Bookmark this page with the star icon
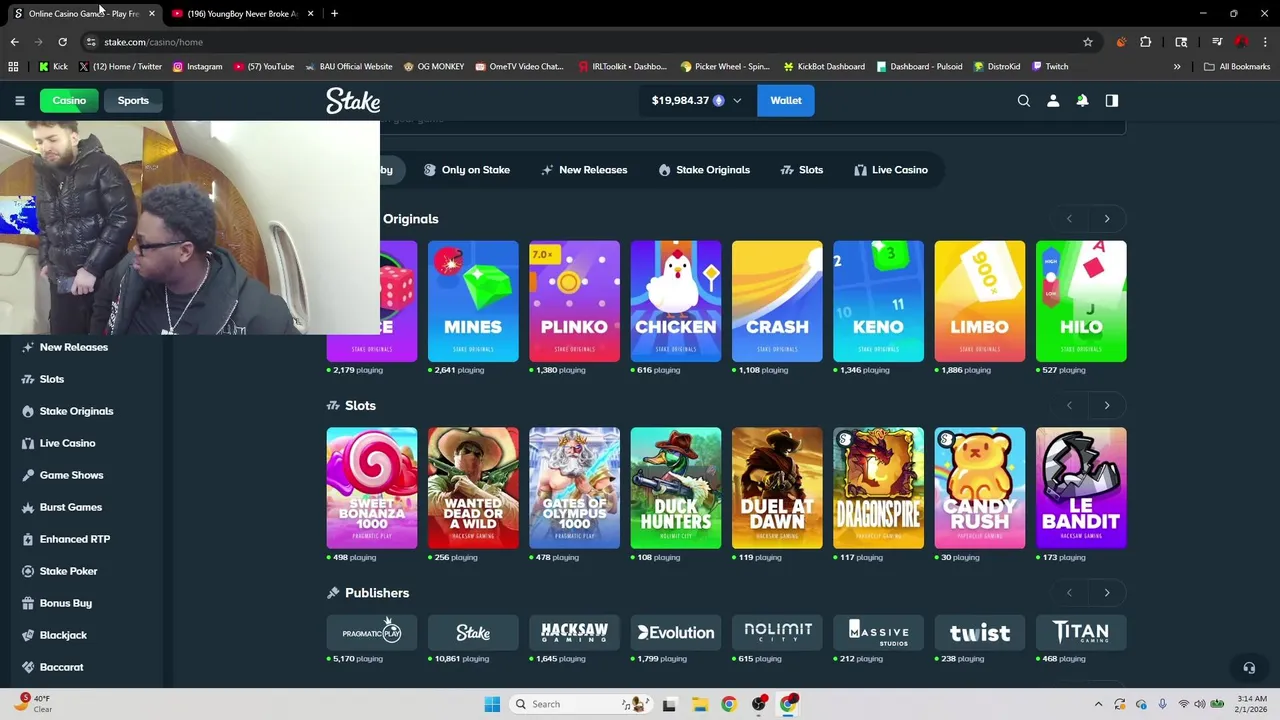This screenshot has height=720, width=1280. click(1088, 42)
